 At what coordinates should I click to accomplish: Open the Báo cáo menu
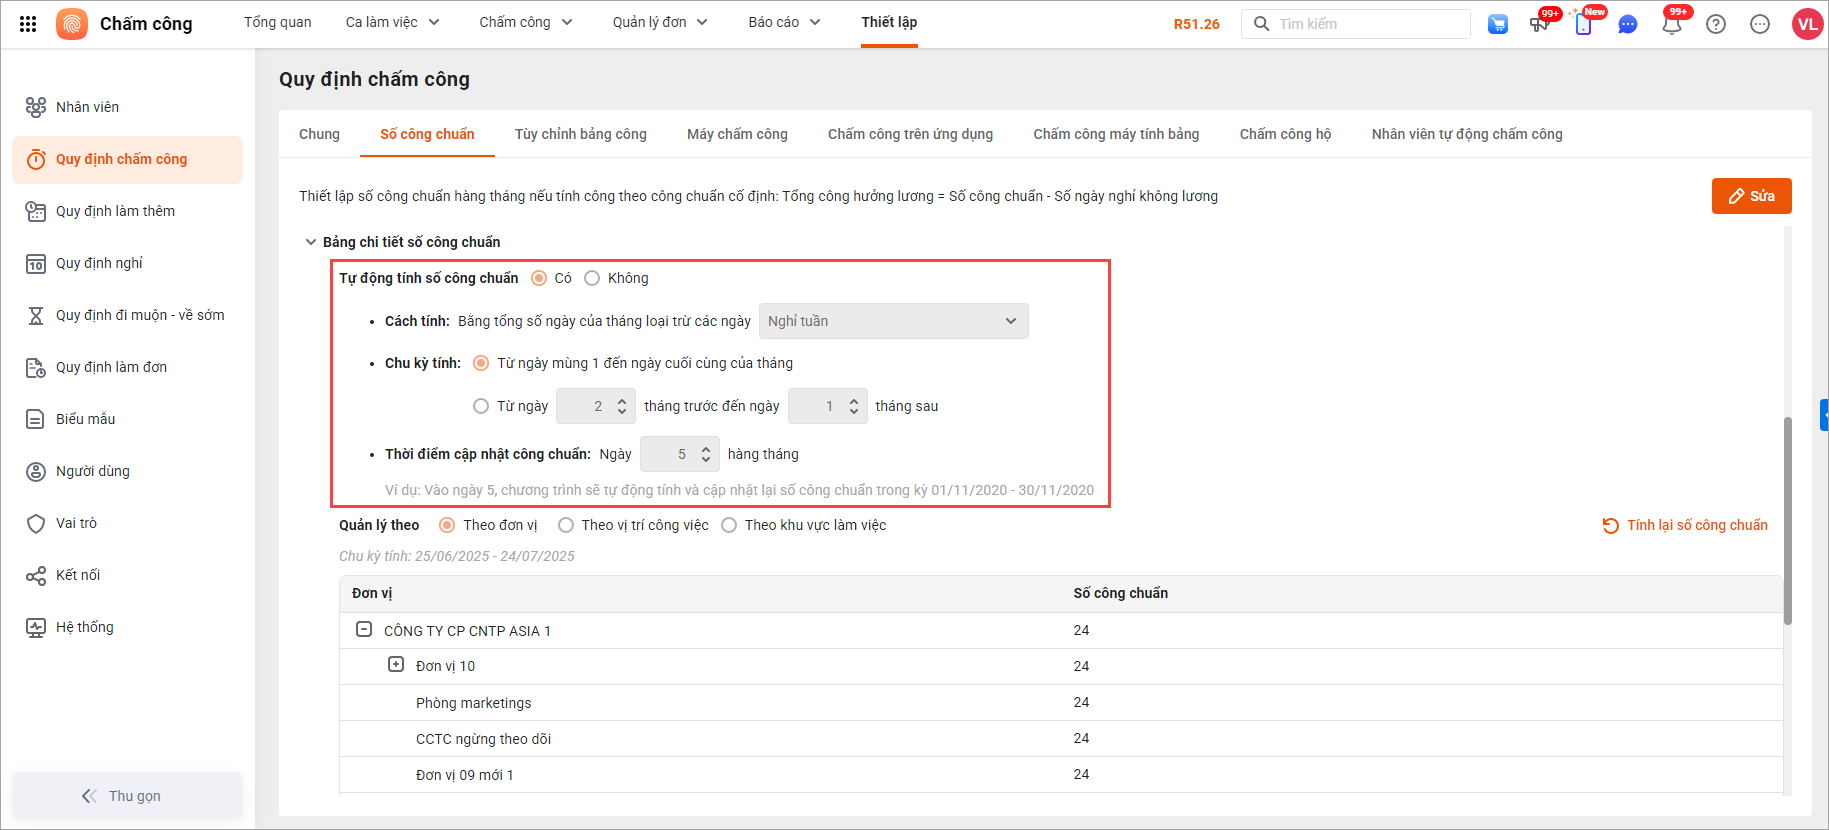click(784, 22)
